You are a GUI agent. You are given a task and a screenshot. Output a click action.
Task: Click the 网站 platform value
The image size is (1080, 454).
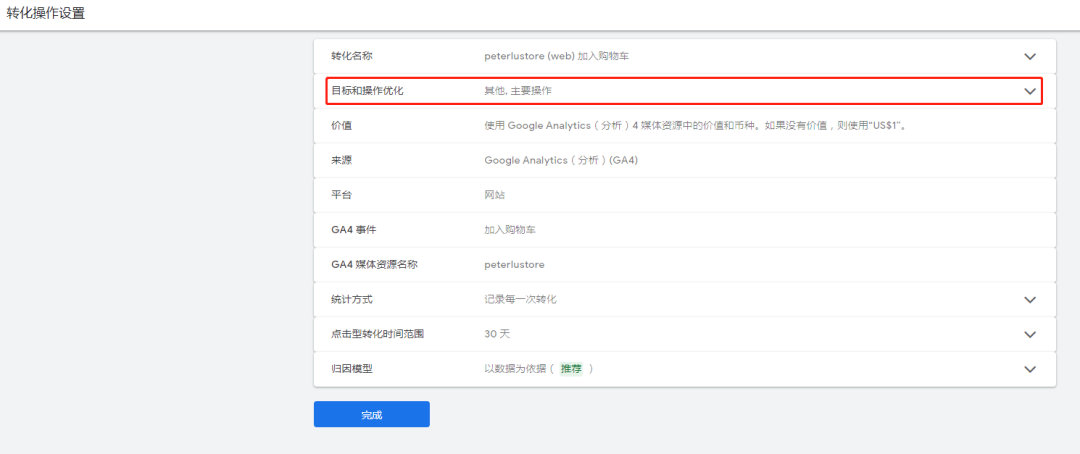coord(495,195)
